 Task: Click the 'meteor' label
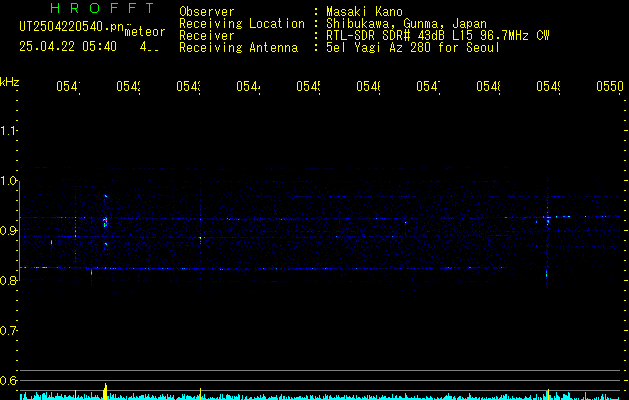[145, 32]
